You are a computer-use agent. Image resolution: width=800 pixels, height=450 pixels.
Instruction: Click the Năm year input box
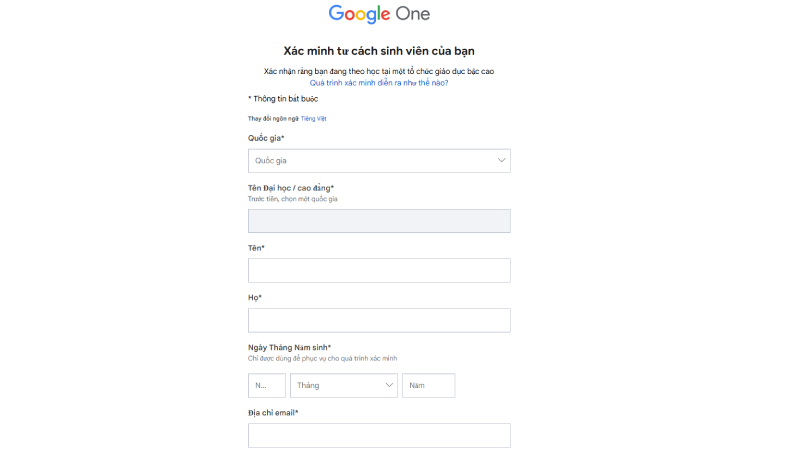tap(428, 385)
